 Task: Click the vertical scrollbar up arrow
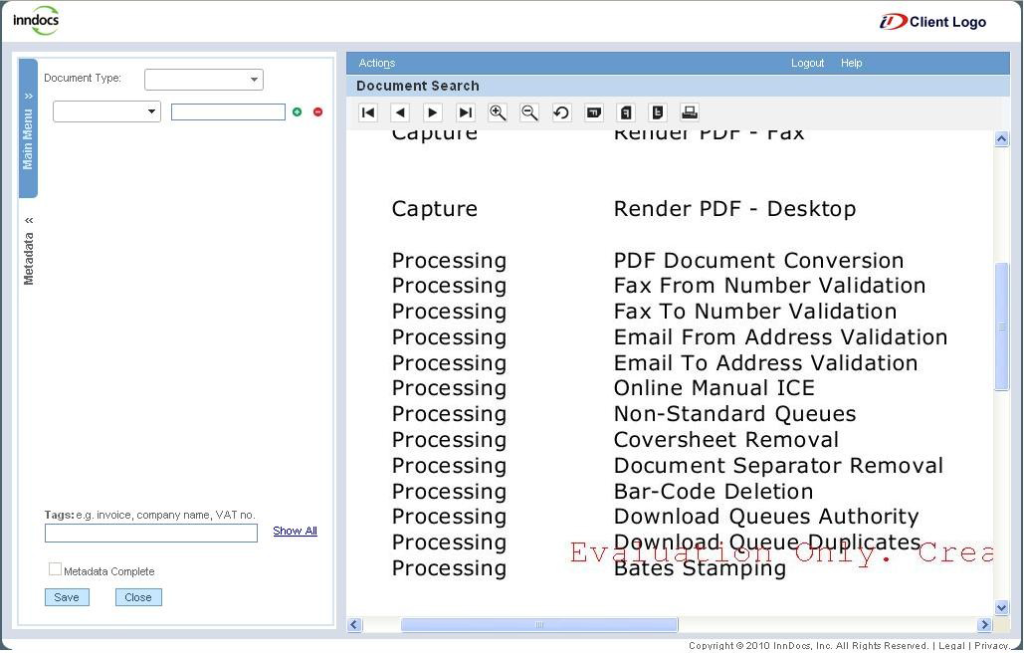[x=1001, y=138]
